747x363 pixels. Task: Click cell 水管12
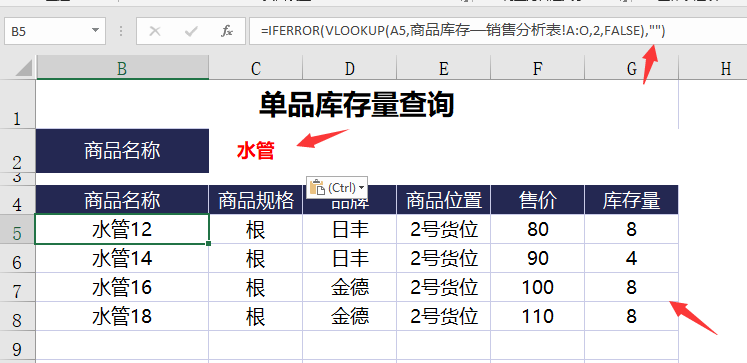(x=122, y=229)
